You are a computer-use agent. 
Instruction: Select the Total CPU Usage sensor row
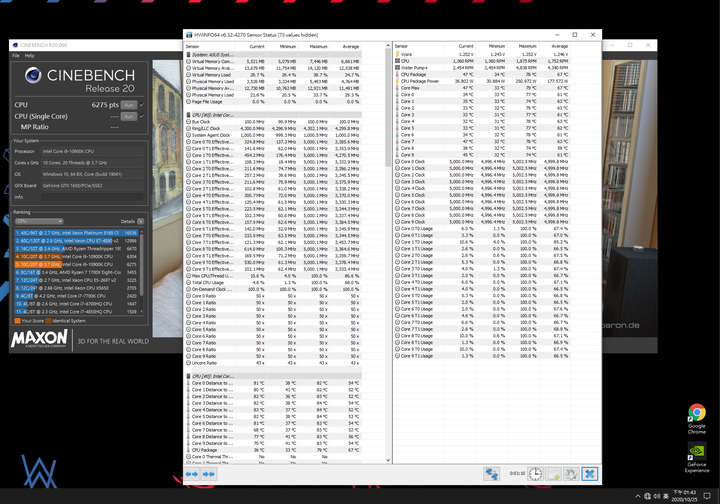(x=273, y=282)
